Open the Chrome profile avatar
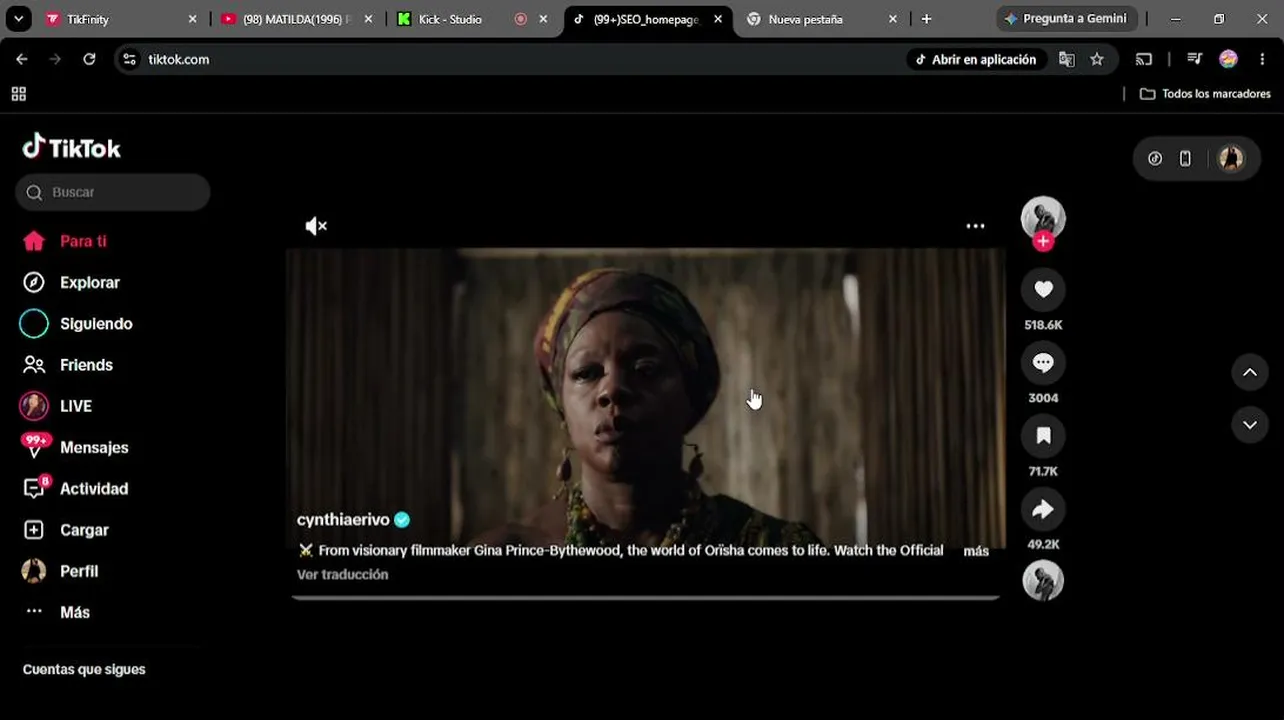Viewport: 1284px width, 720px height. (x=1228, y=60)
